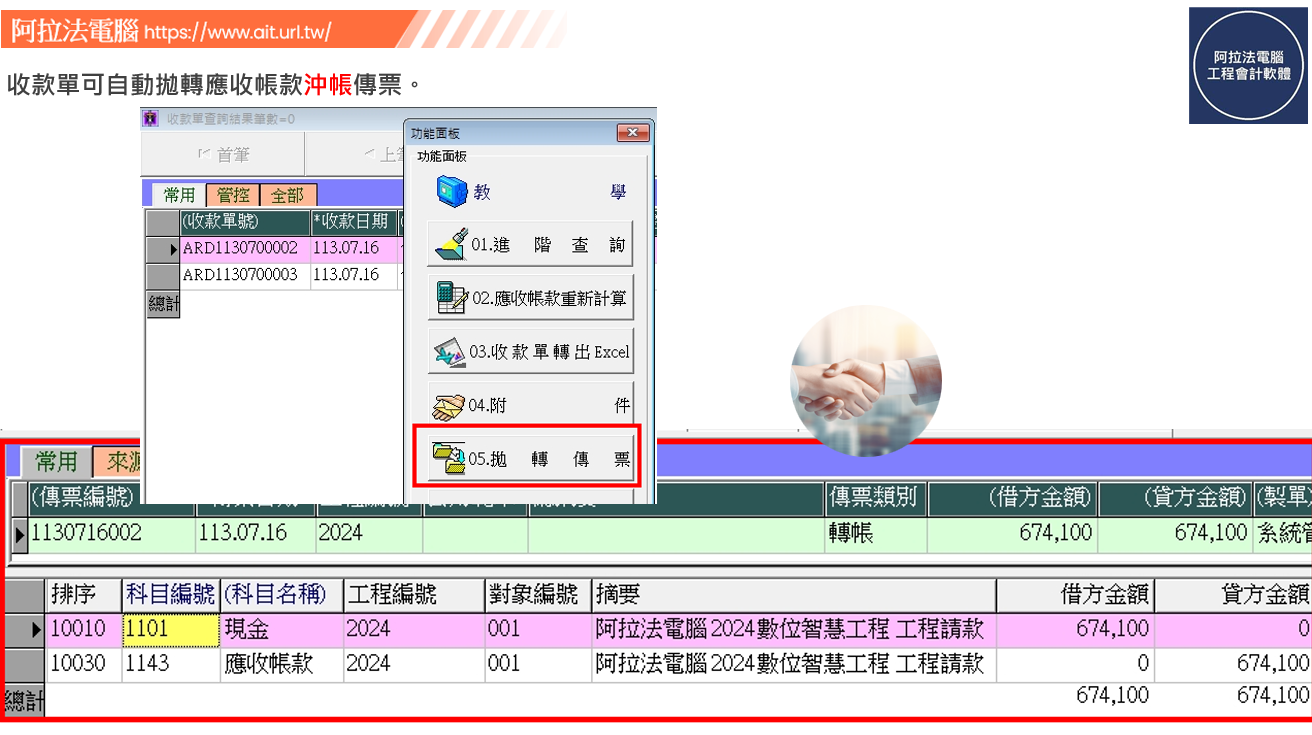The image size is (1312, 735).
Task: Click (借方金額) header in voucher list
Action: pyautogui.click(x=1012, y=496)
